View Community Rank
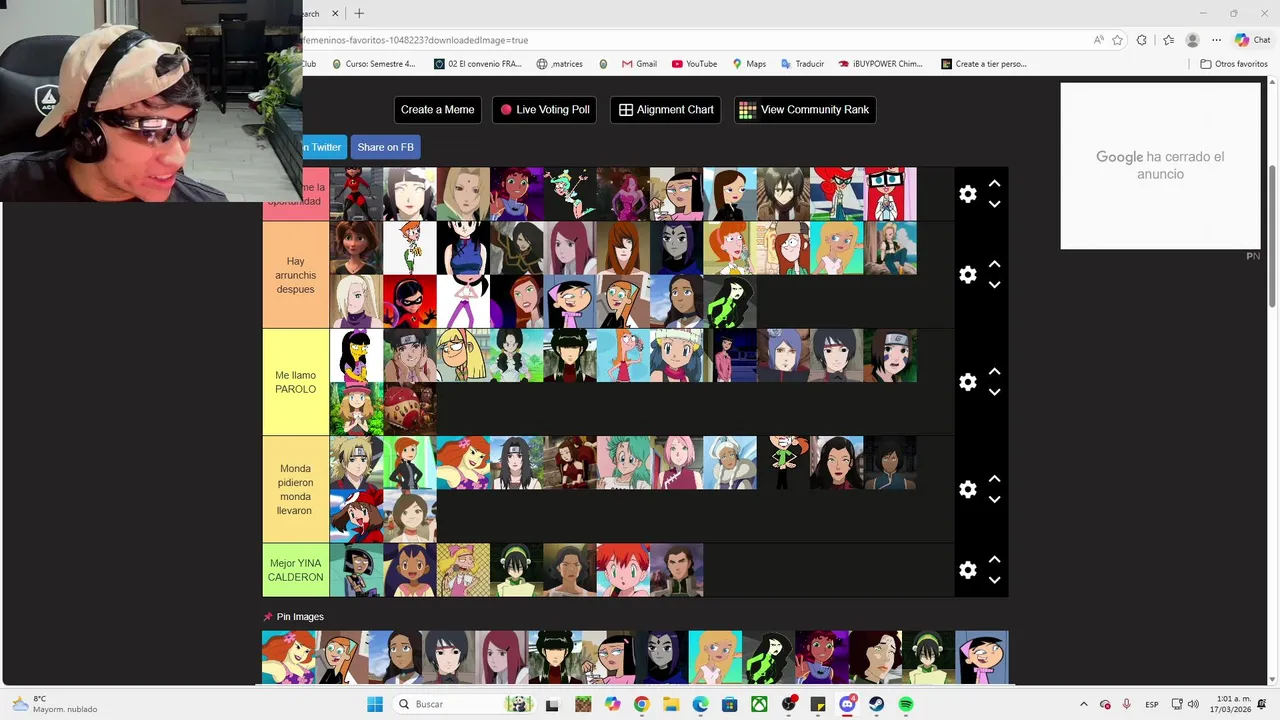Screen dimensions: 1280x720 (x=805, y=110)
